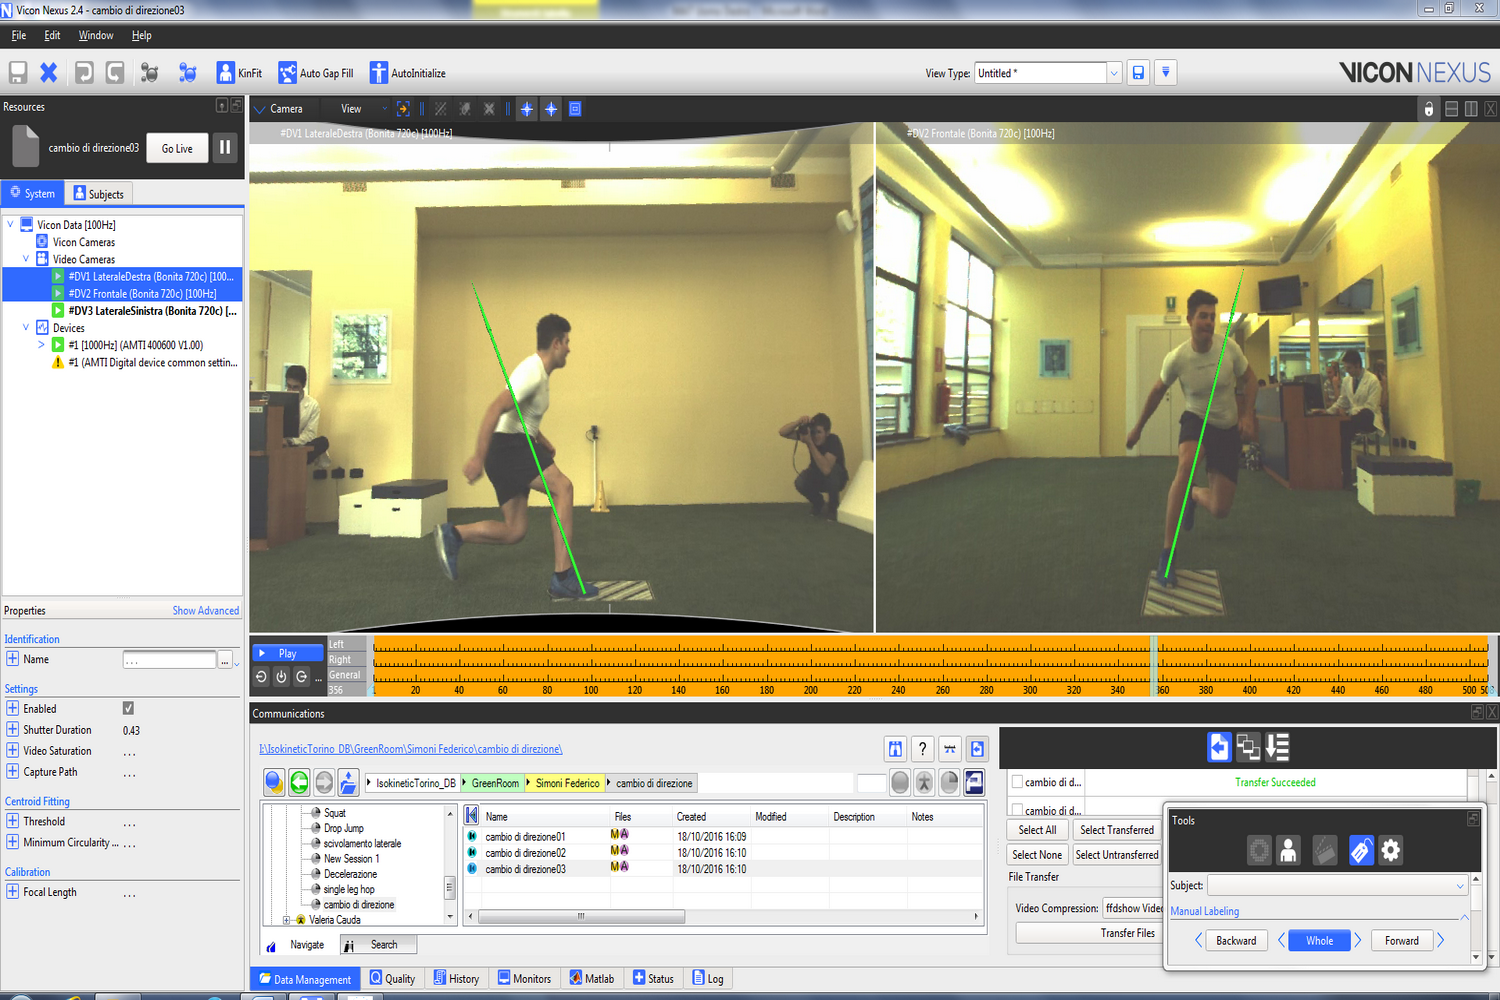Check the first cambio di d... transfer checkbox
Image resolution: width=1500 pixels, height=1000 pixels.
[1017, 782]
